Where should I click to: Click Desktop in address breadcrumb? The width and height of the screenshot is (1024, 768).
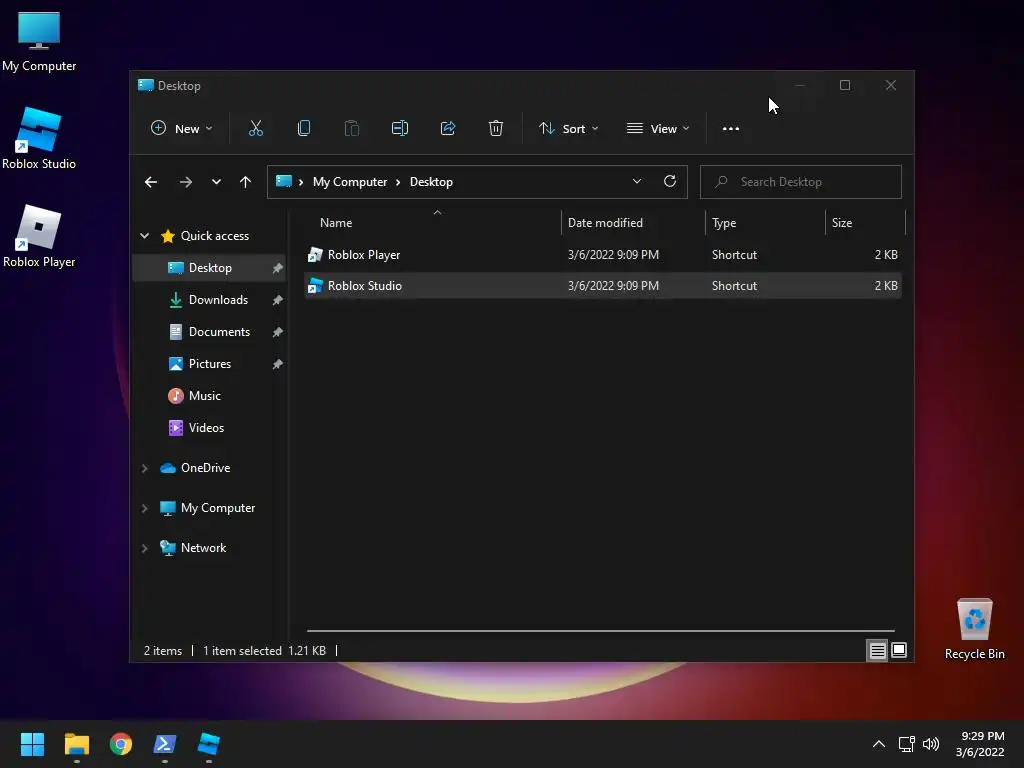click(x=431, y=182)
